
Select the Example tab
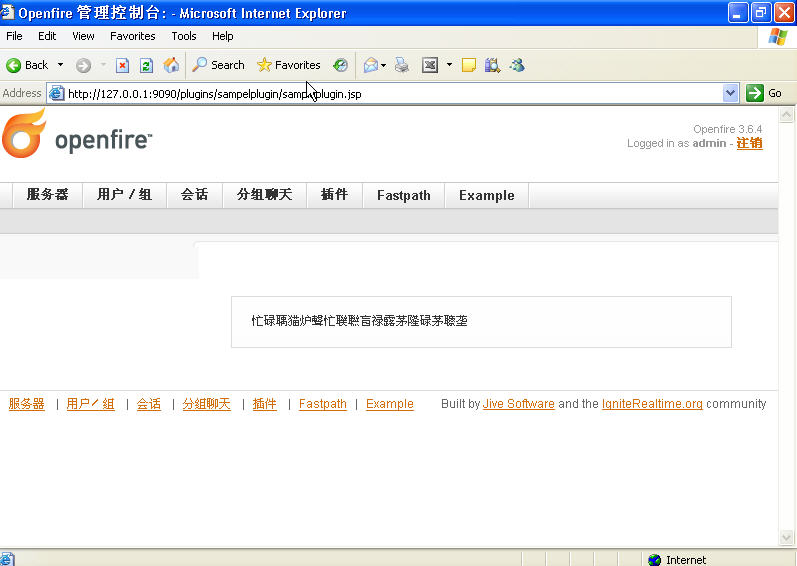pyautogui.click(x=486, y=196)
